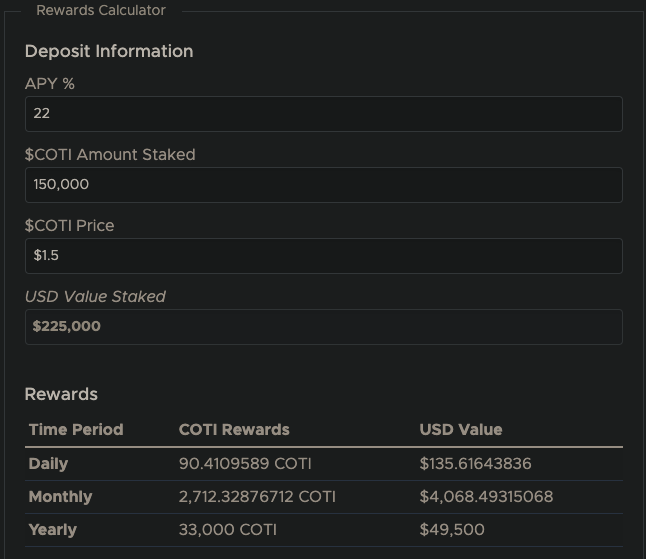The image size is (646, 559).
Task: Click the USD Value column header
Action: (461, 430)
